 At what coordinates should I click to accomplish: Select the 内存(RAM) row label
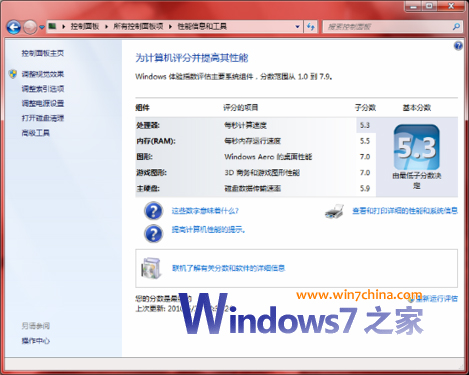(x=156, y=141)
